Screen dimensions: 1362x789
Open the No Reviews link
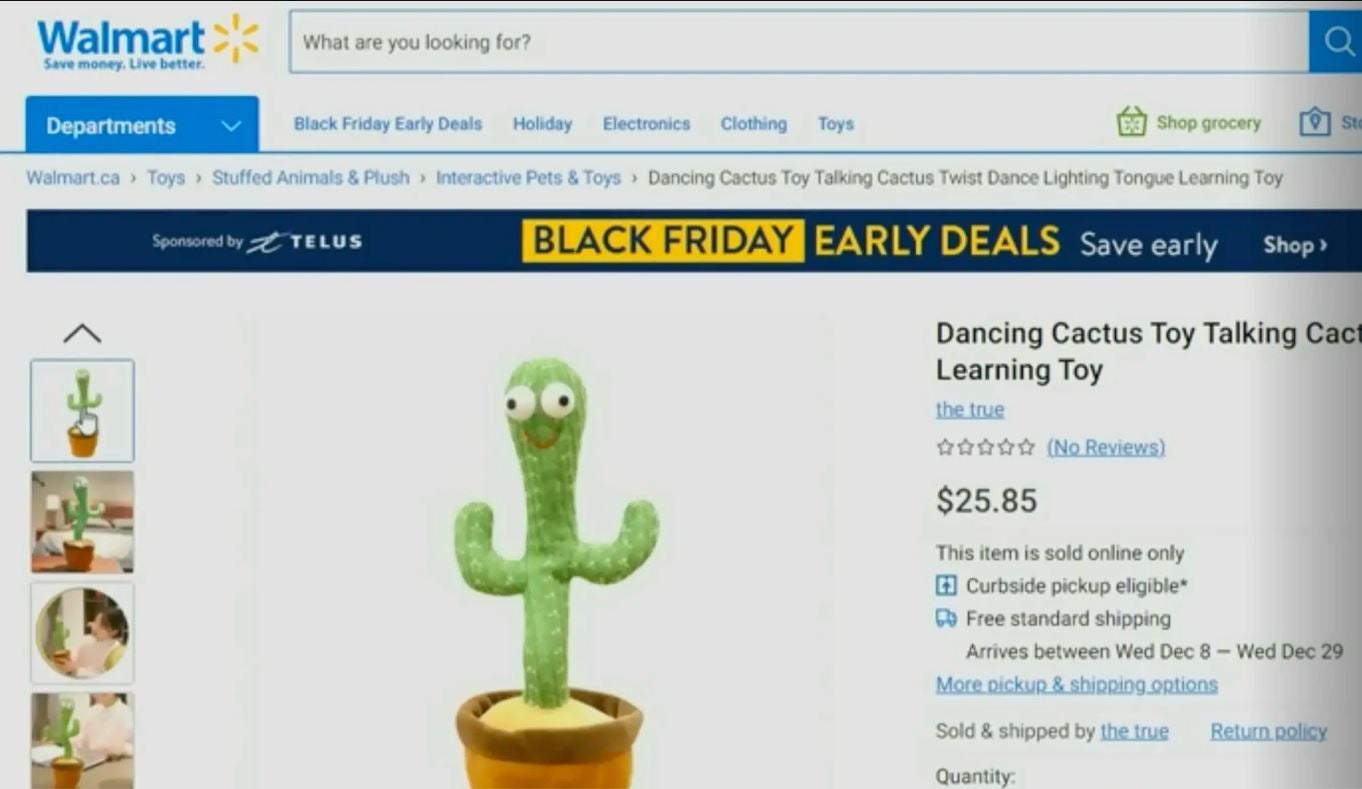tap(1106, 447)
